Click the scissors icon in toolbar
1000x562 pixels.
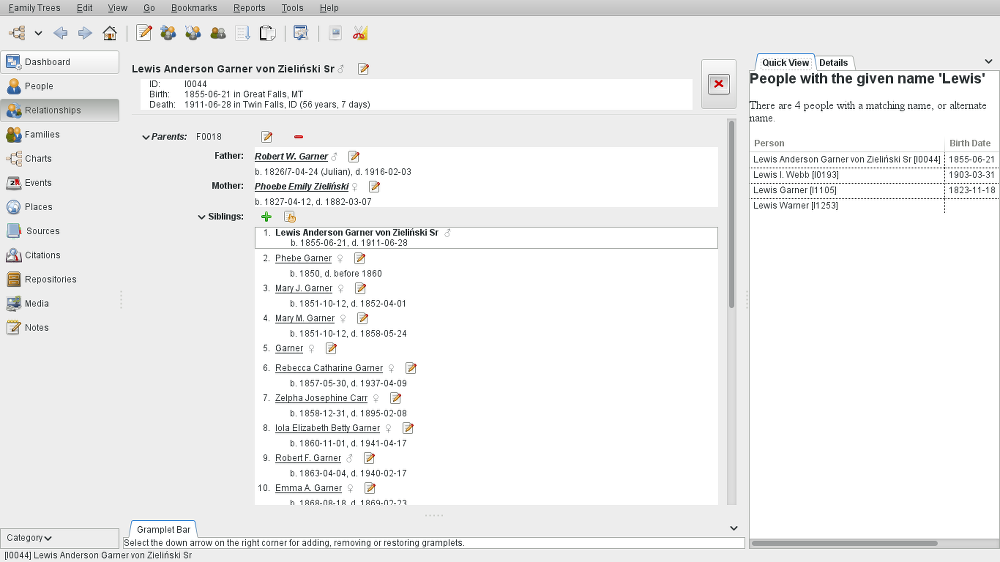[x=360, y=33]
